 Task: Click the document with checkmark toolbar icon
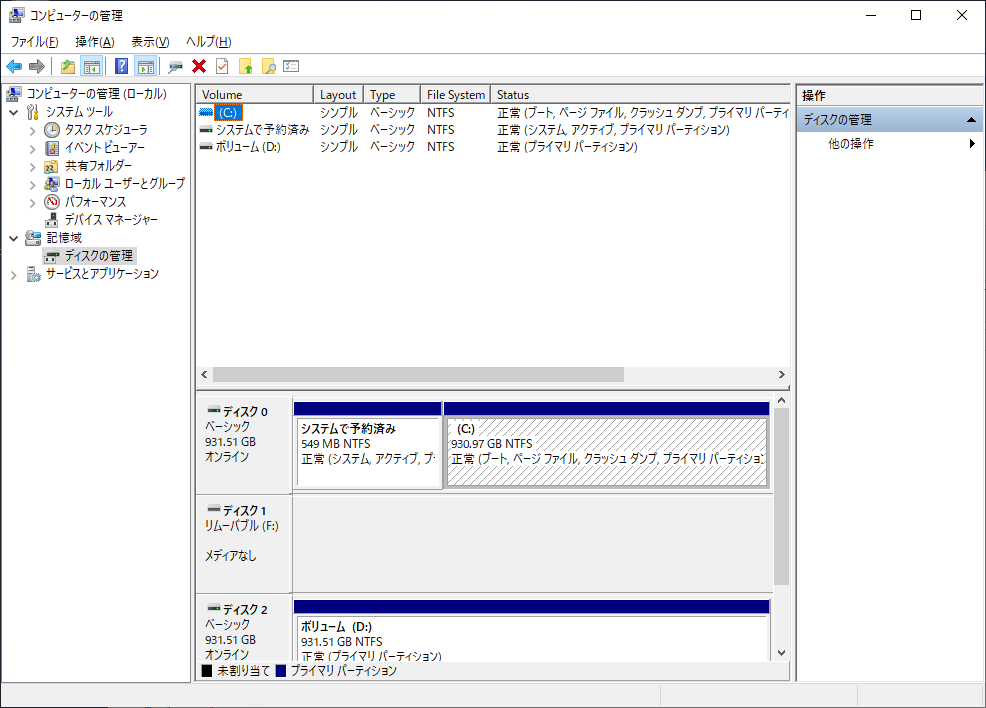(222, 66)
